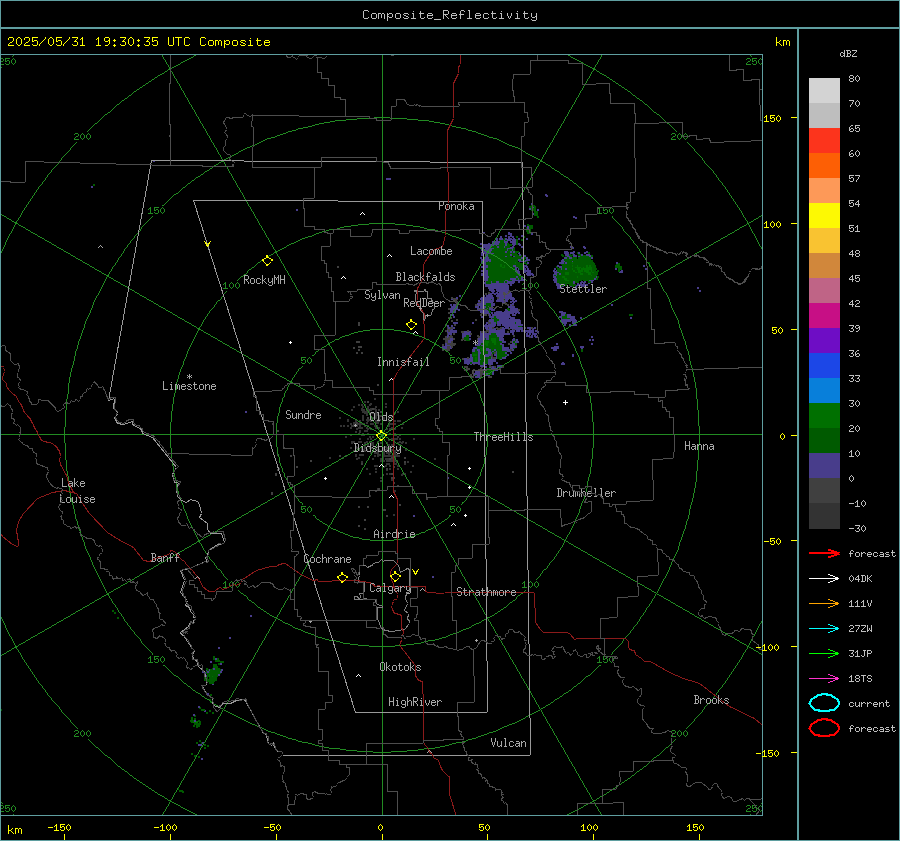Click the yellow diamond marker near RockyMH
Image resolution: width=900 pixels, height=841 pixels.
pos(267,261)
